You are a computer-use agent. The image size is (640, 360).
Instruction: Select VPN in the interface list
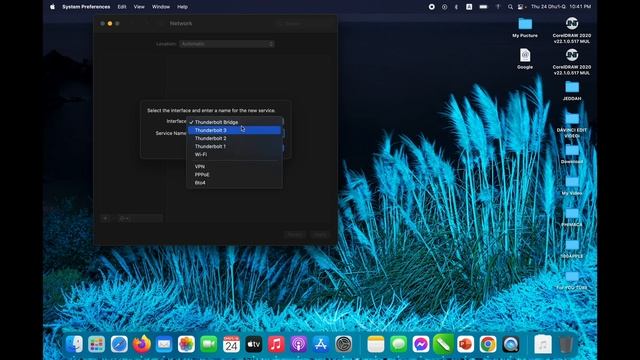point(234,167)
